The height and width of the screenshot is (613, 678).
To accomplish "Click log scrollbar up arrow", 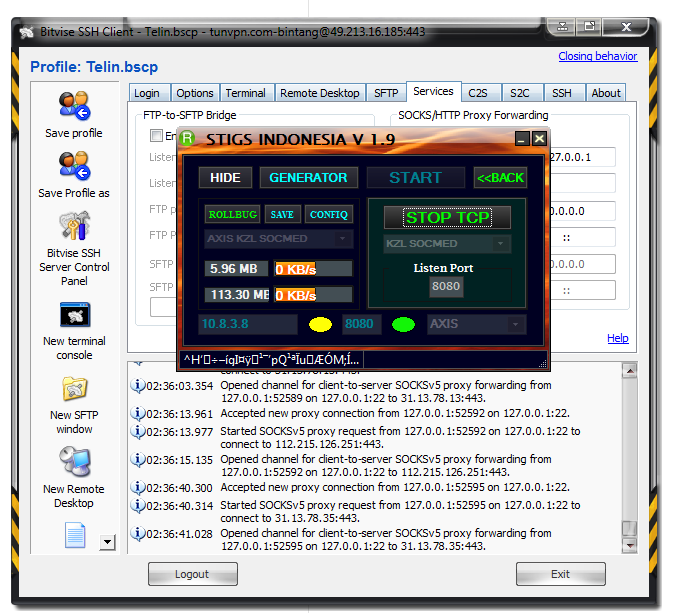I will tap(630, 370).
